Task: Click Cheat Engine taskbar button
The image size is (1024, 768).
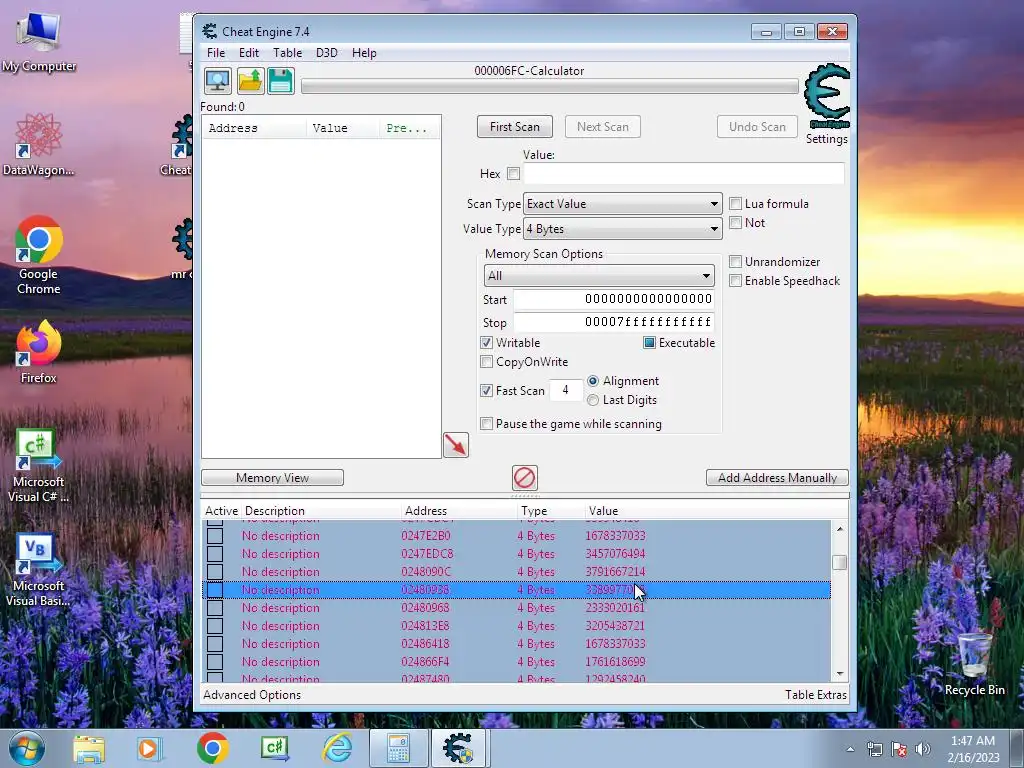Action: [458, 748]
